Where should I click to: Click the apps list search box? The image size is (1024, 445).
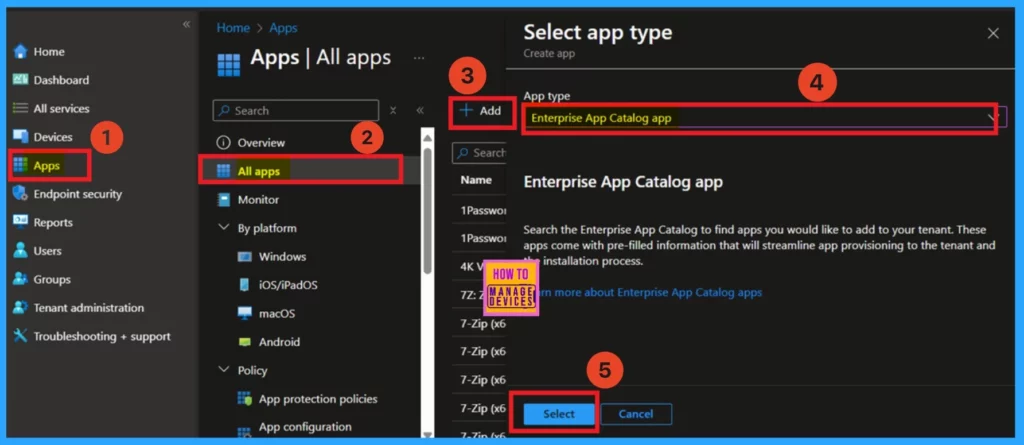479,153
